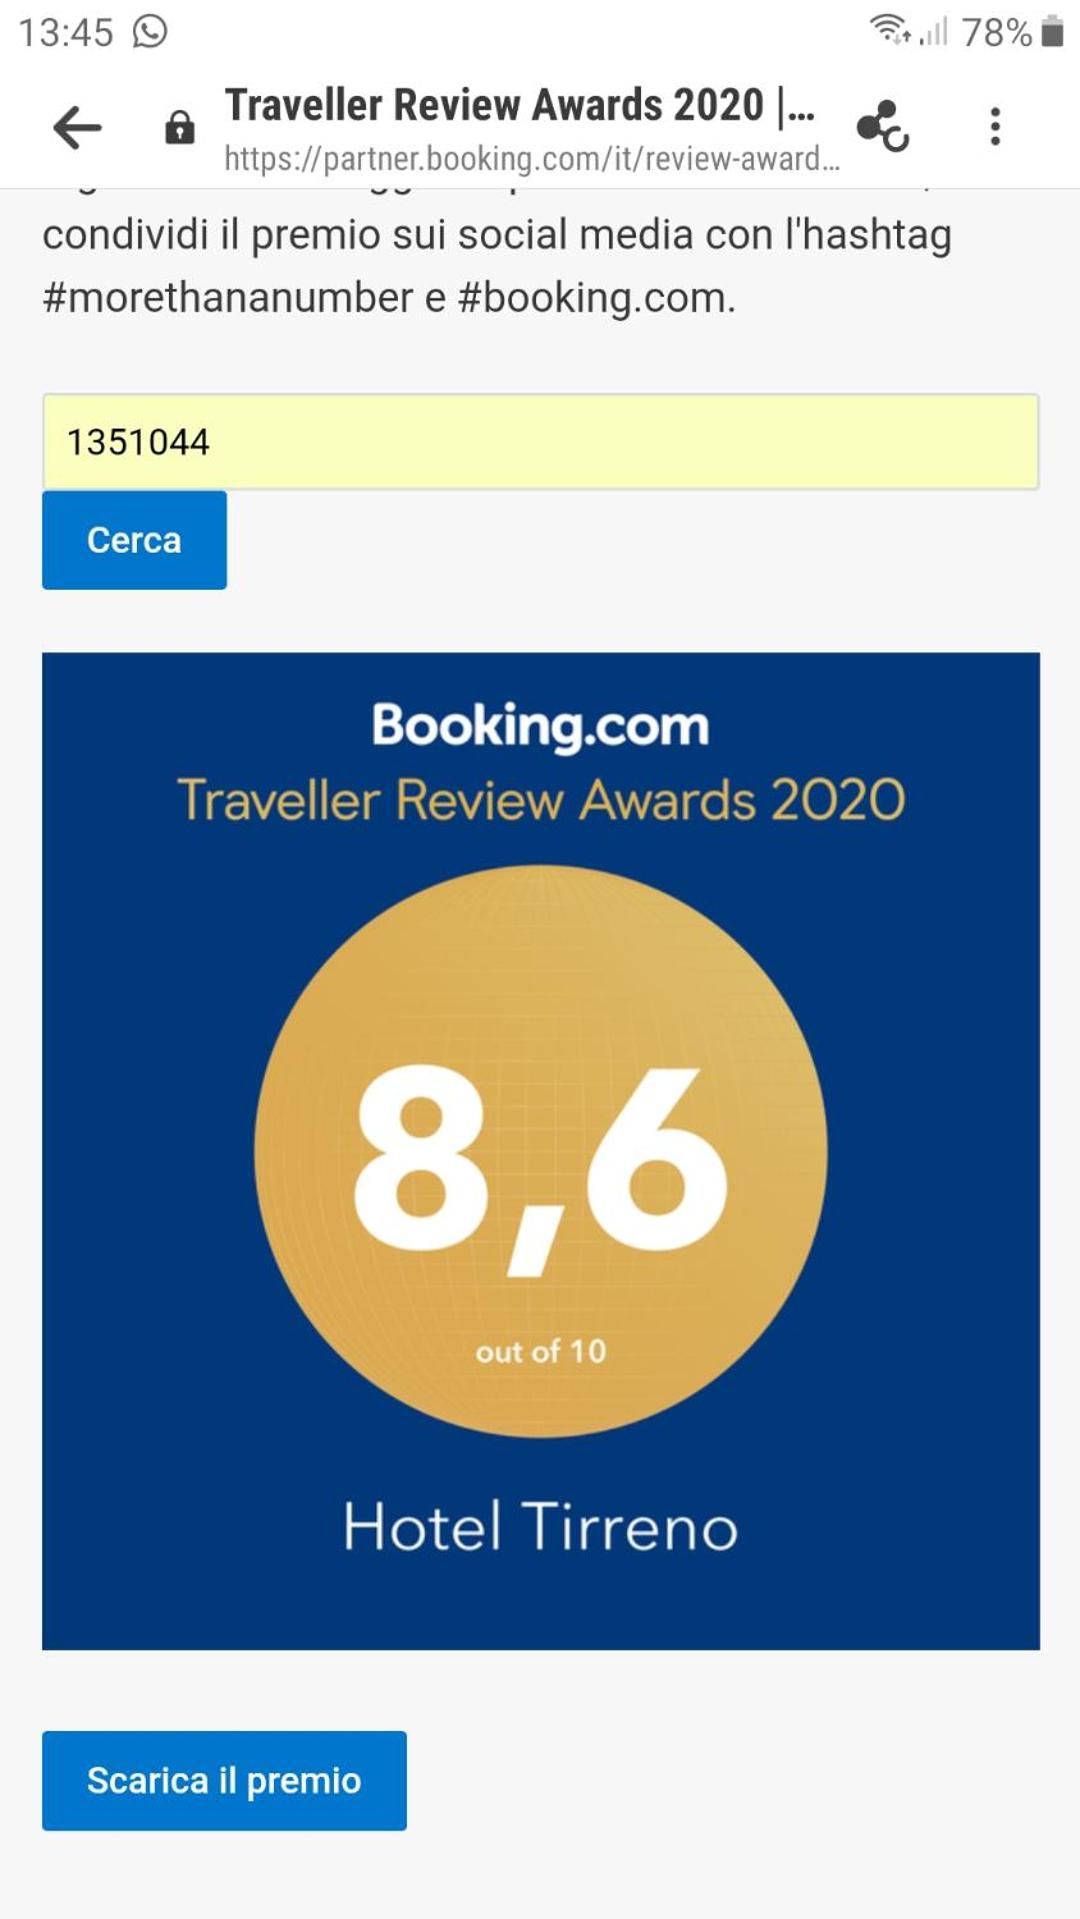
Task: Tap the Booking.com logo on the award
Action: point(540,725)
